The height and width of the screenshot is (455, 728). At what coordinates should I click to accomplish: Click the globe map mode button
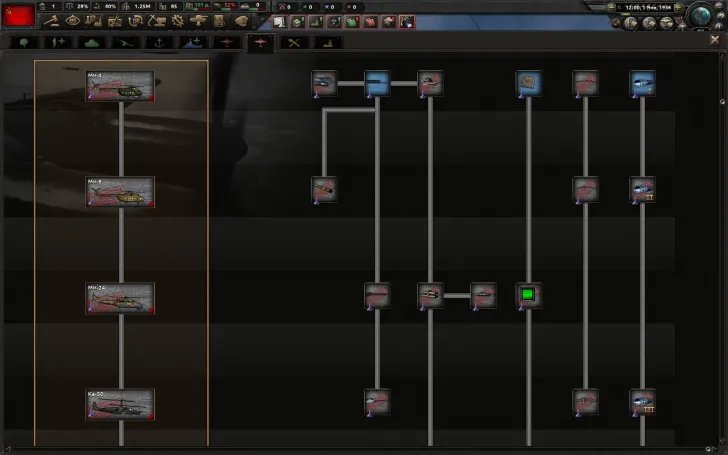[x=701, y=15]
